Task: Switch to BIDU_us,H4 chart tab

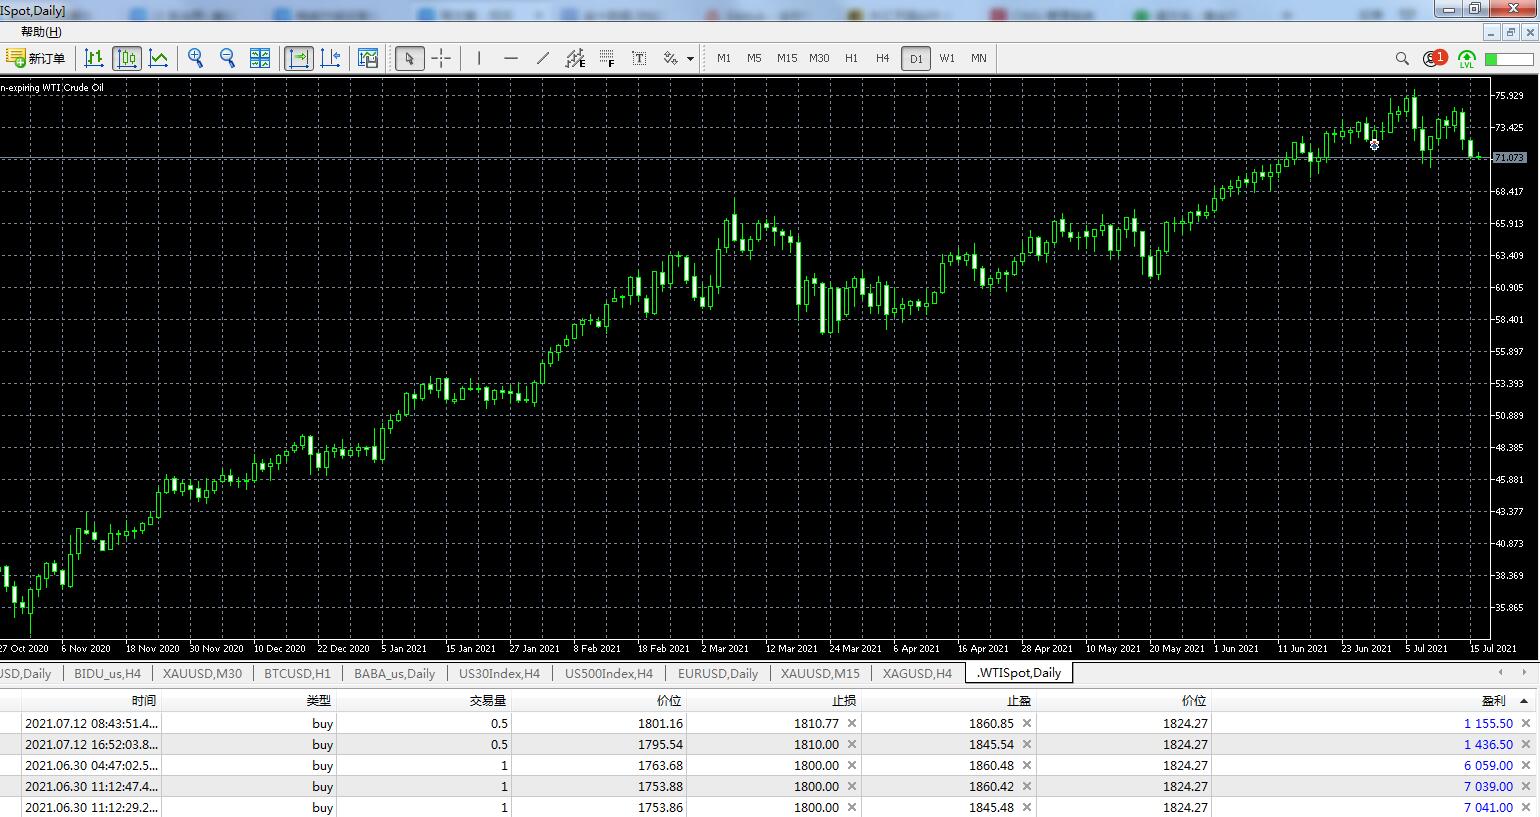Action: 108,673
